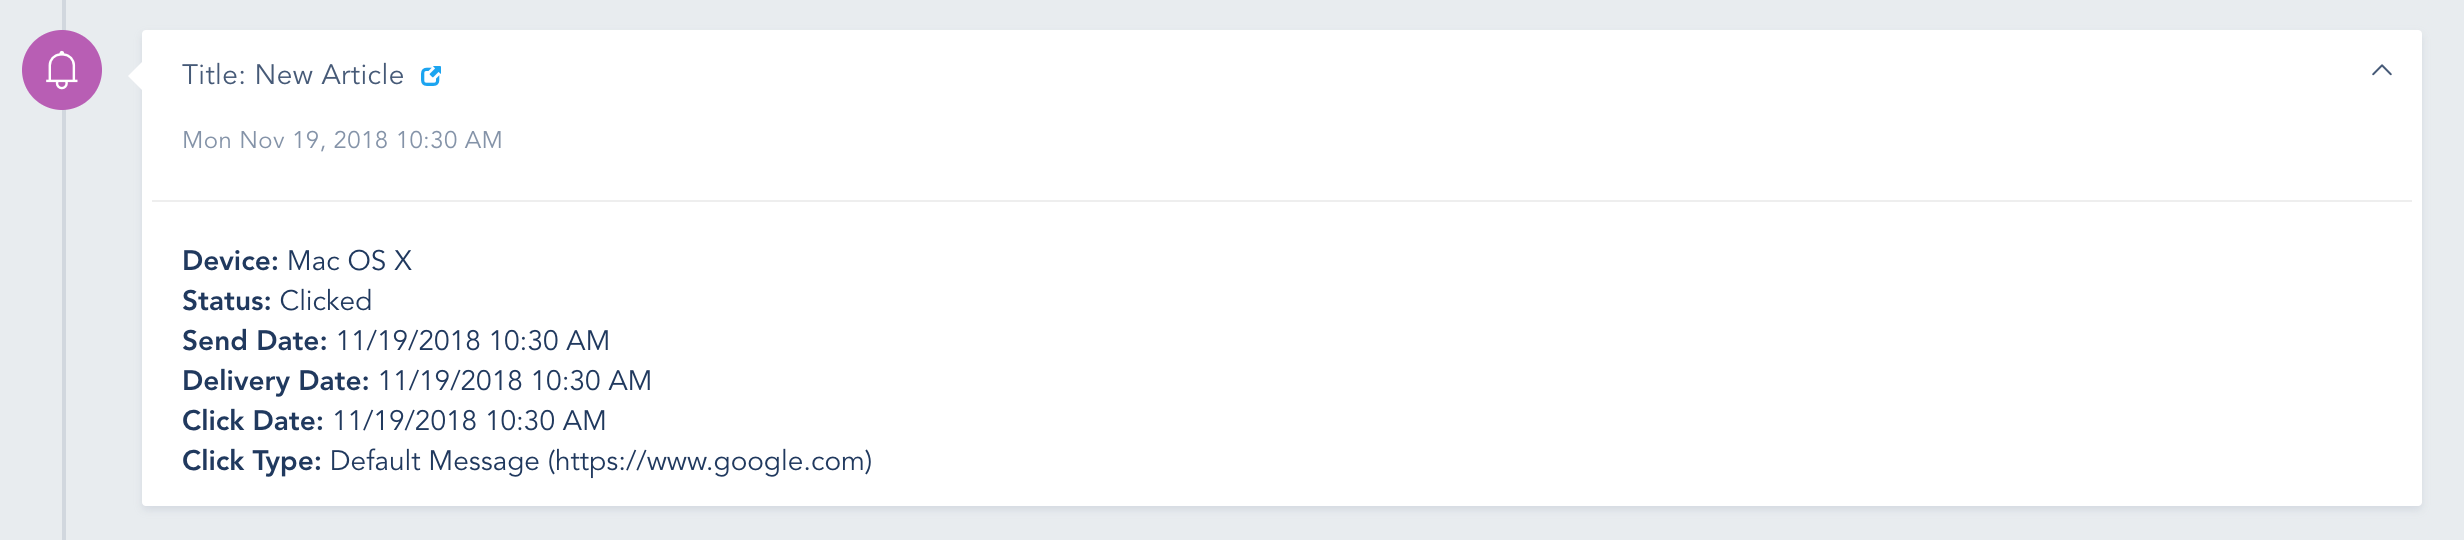
Task: Click the bold "Device:" label
Action: pos(230,261)
